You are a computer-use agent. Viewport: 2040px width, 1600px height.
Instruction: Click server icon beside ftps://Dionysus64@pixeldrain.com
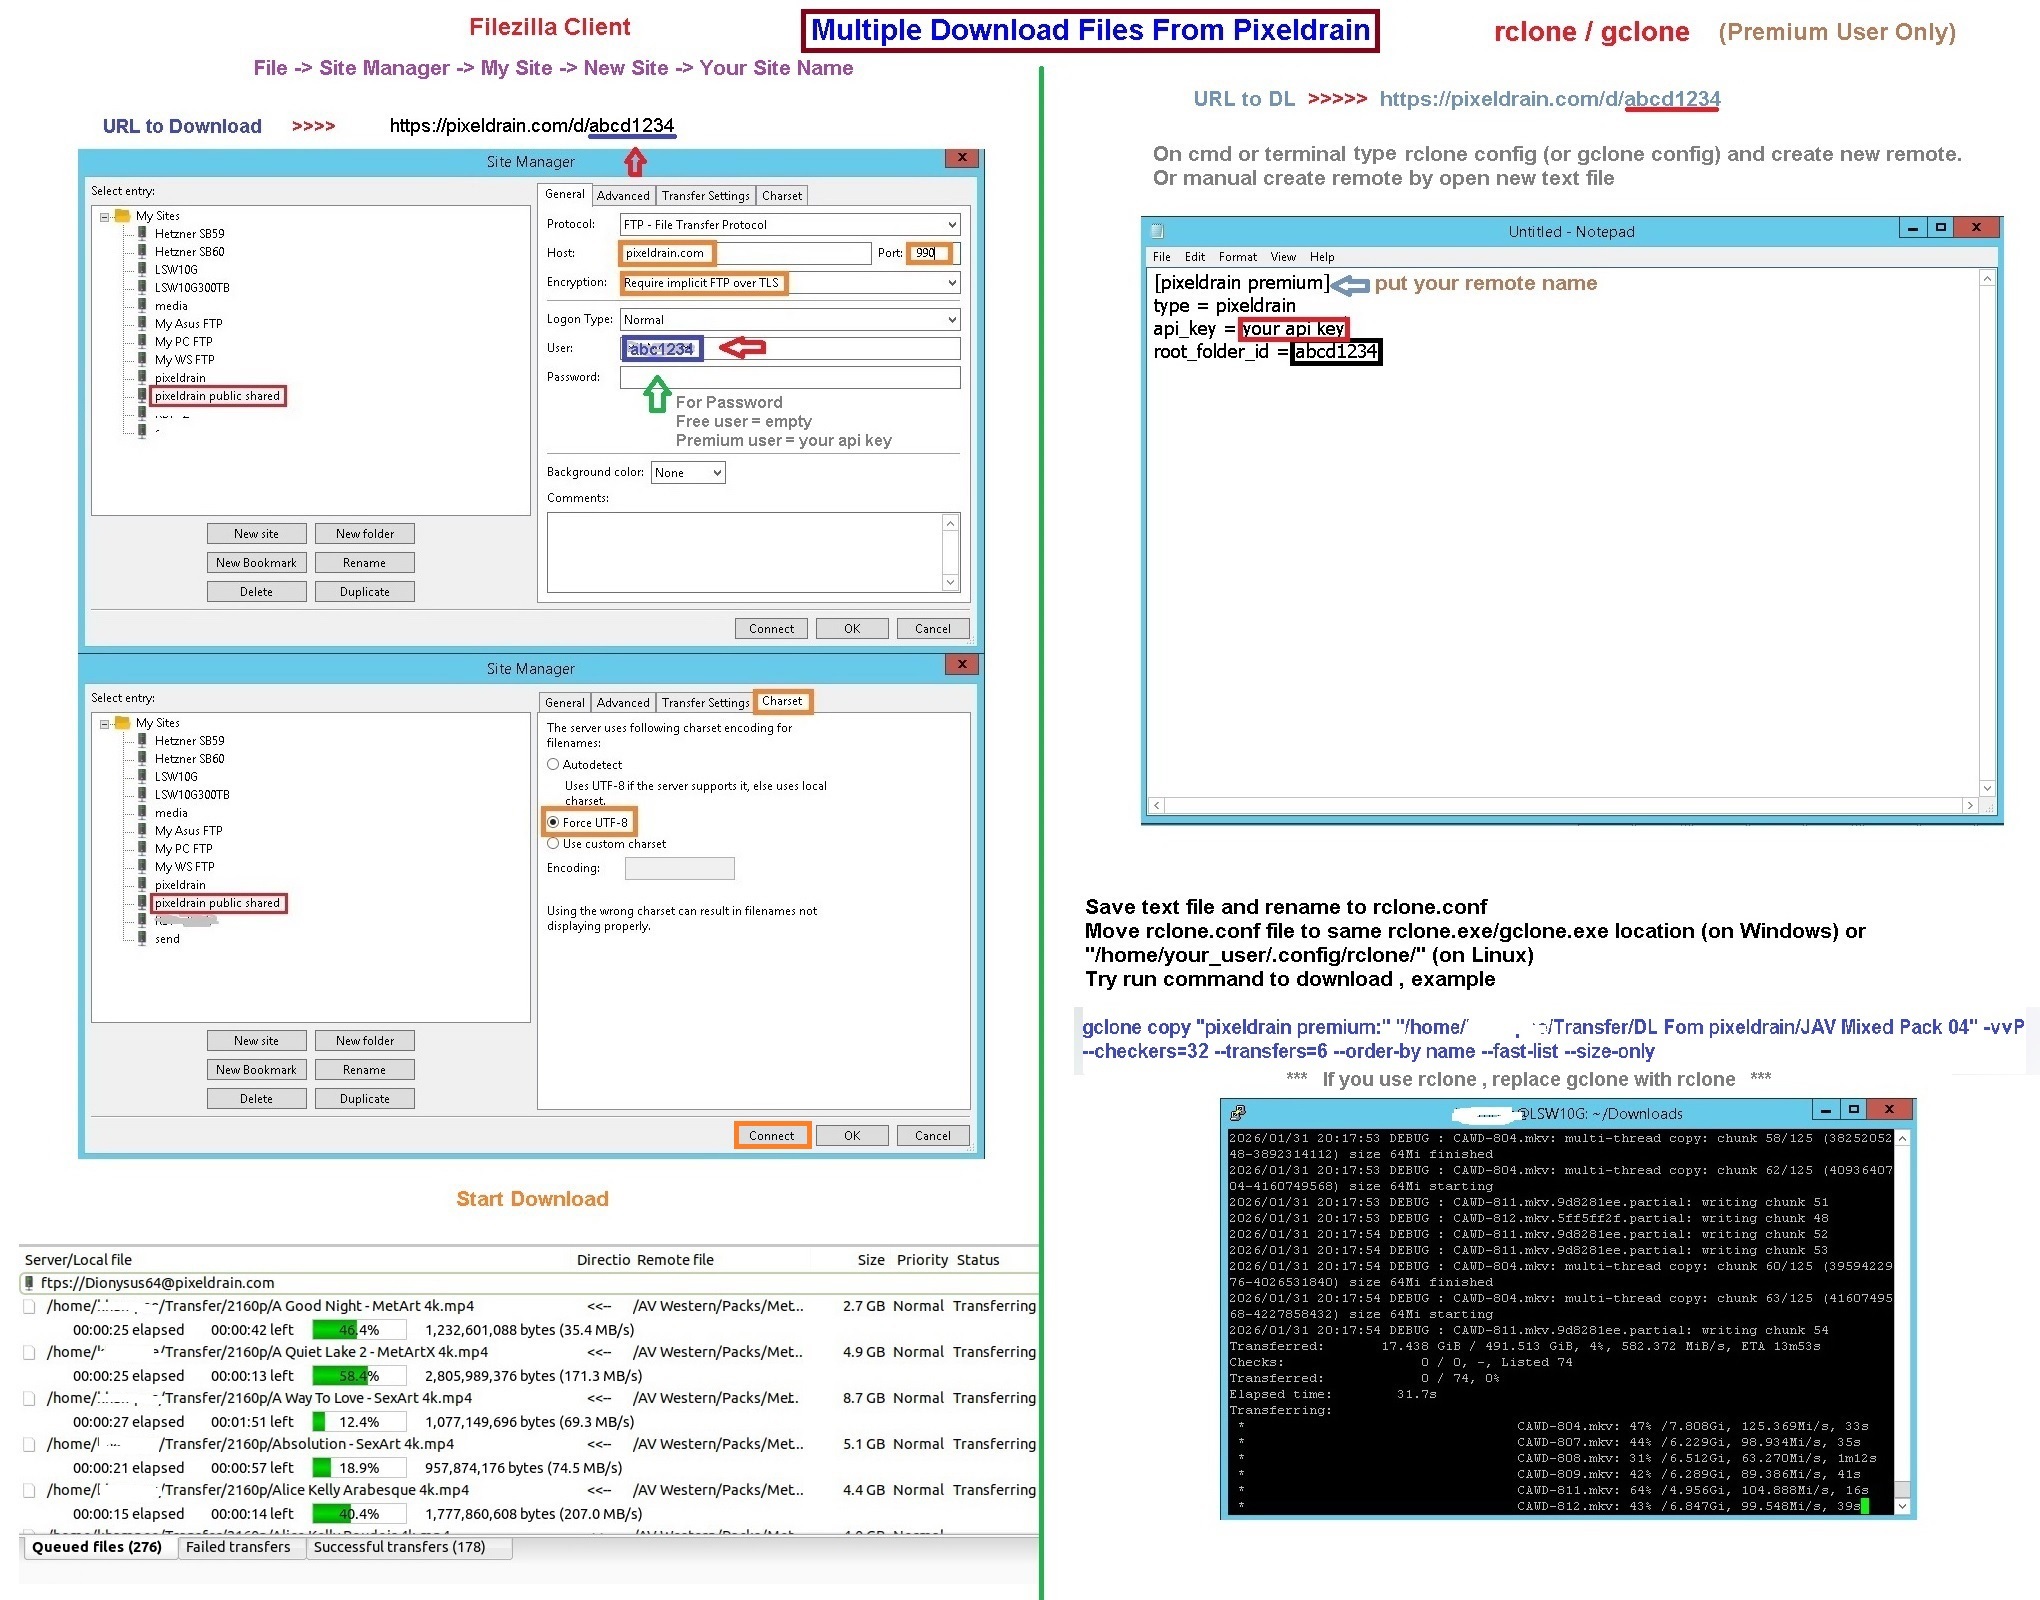29,1282
